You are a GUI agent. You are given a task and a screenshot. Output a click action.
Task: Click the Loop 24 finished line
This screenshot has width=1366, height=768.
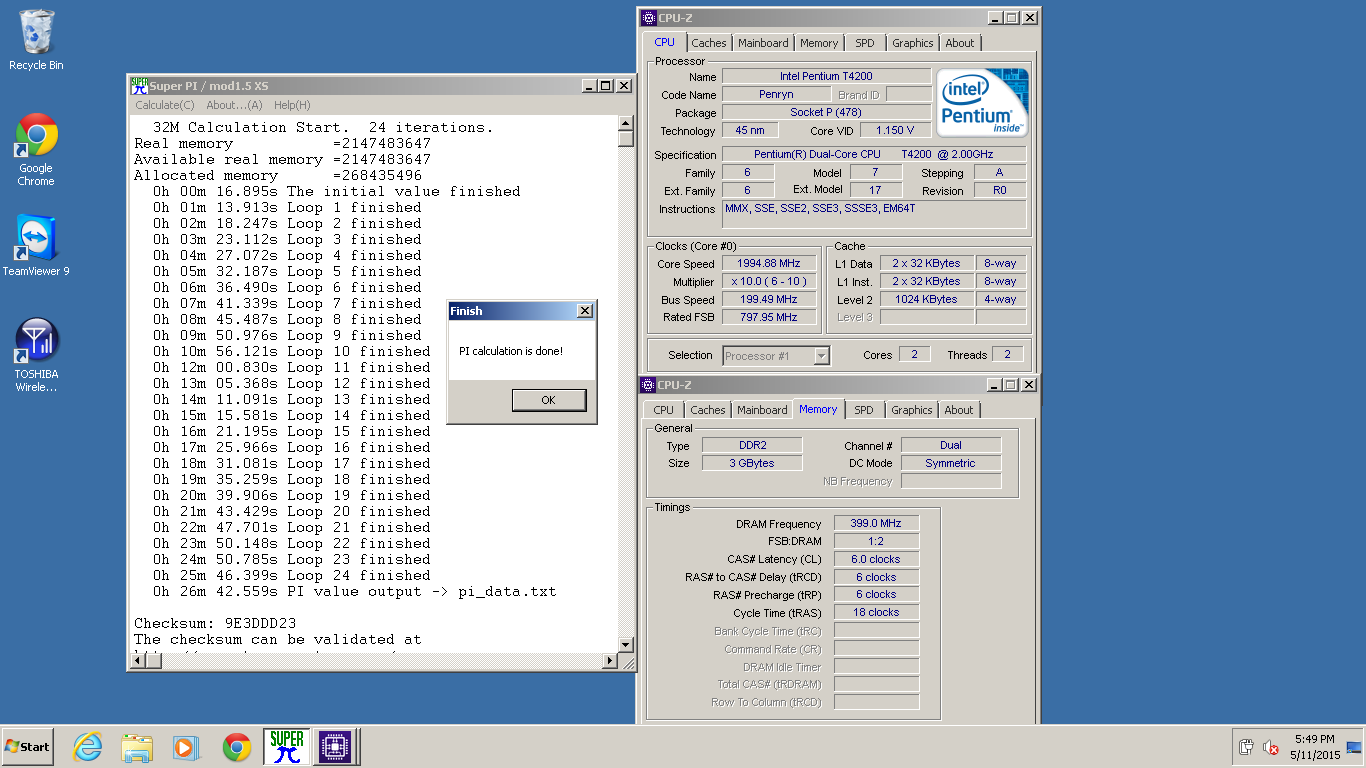point(292,576)
